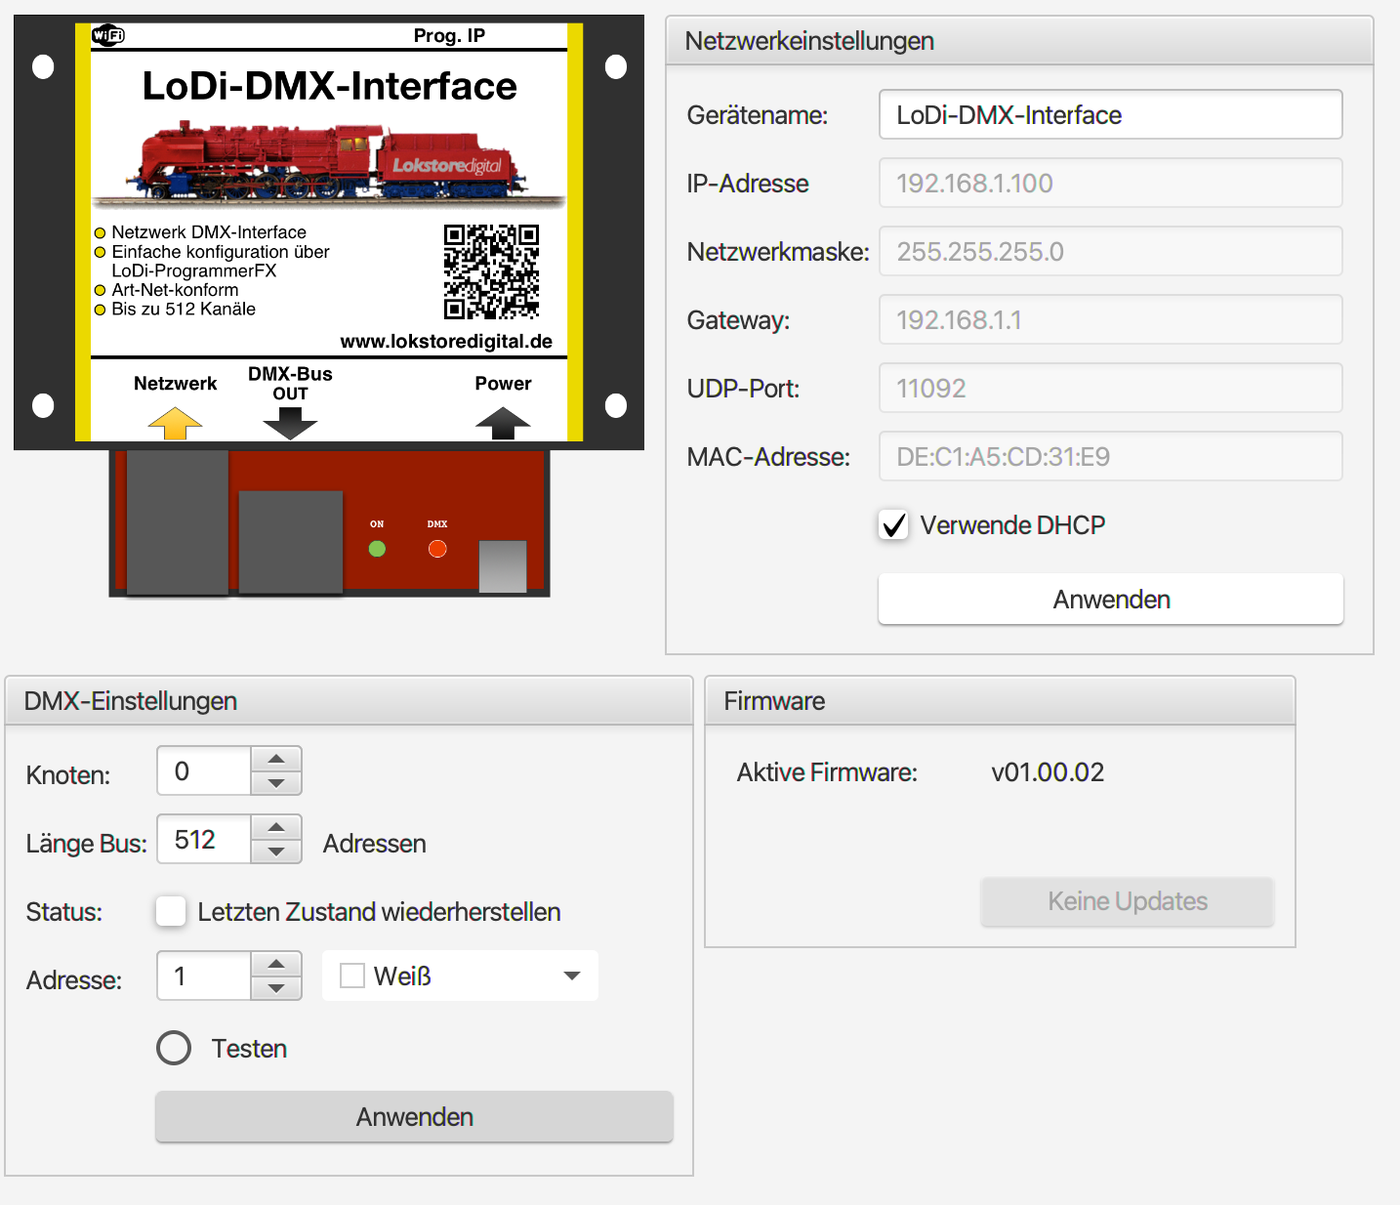Viewport: 1400px width, 1205px height.
Task: Click the UDP-Port field
Action: point(1111,388)
